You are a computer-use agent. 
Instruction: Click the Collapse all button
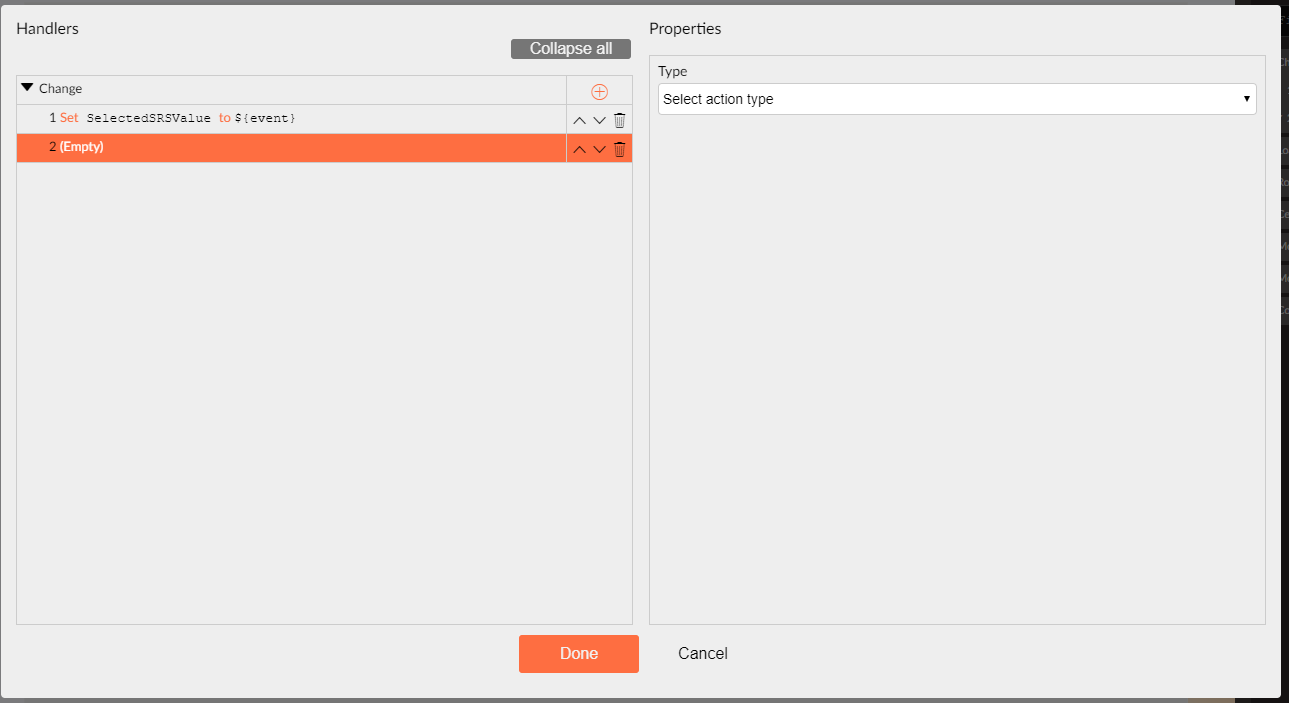570,48
